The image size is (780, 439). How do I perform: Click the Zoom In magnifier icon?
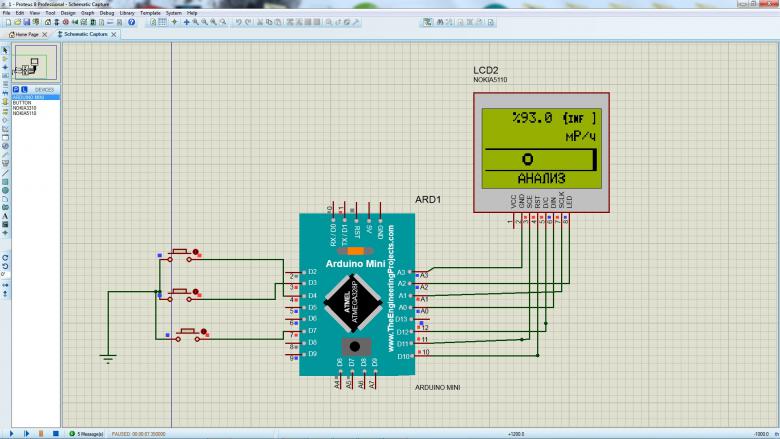(195, 22)
